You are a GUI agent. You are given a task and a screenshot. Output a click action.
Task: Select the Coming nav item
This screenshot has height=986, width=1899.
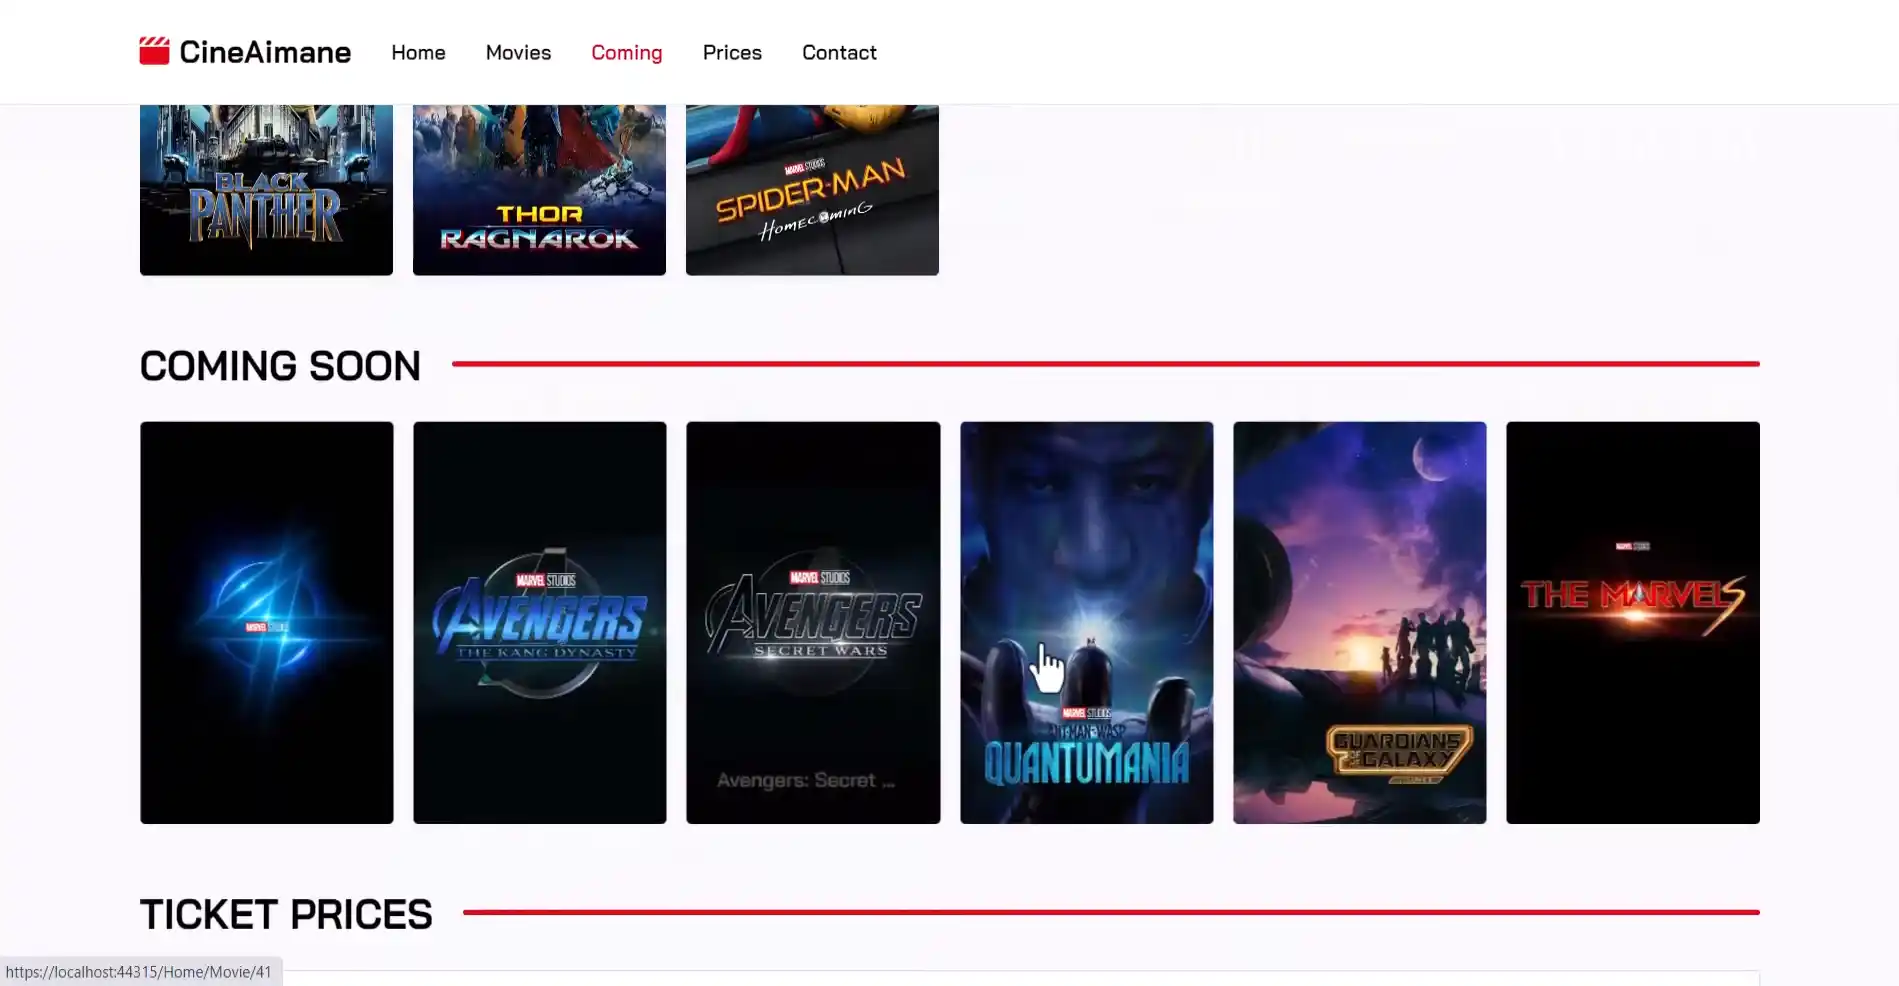626,52
